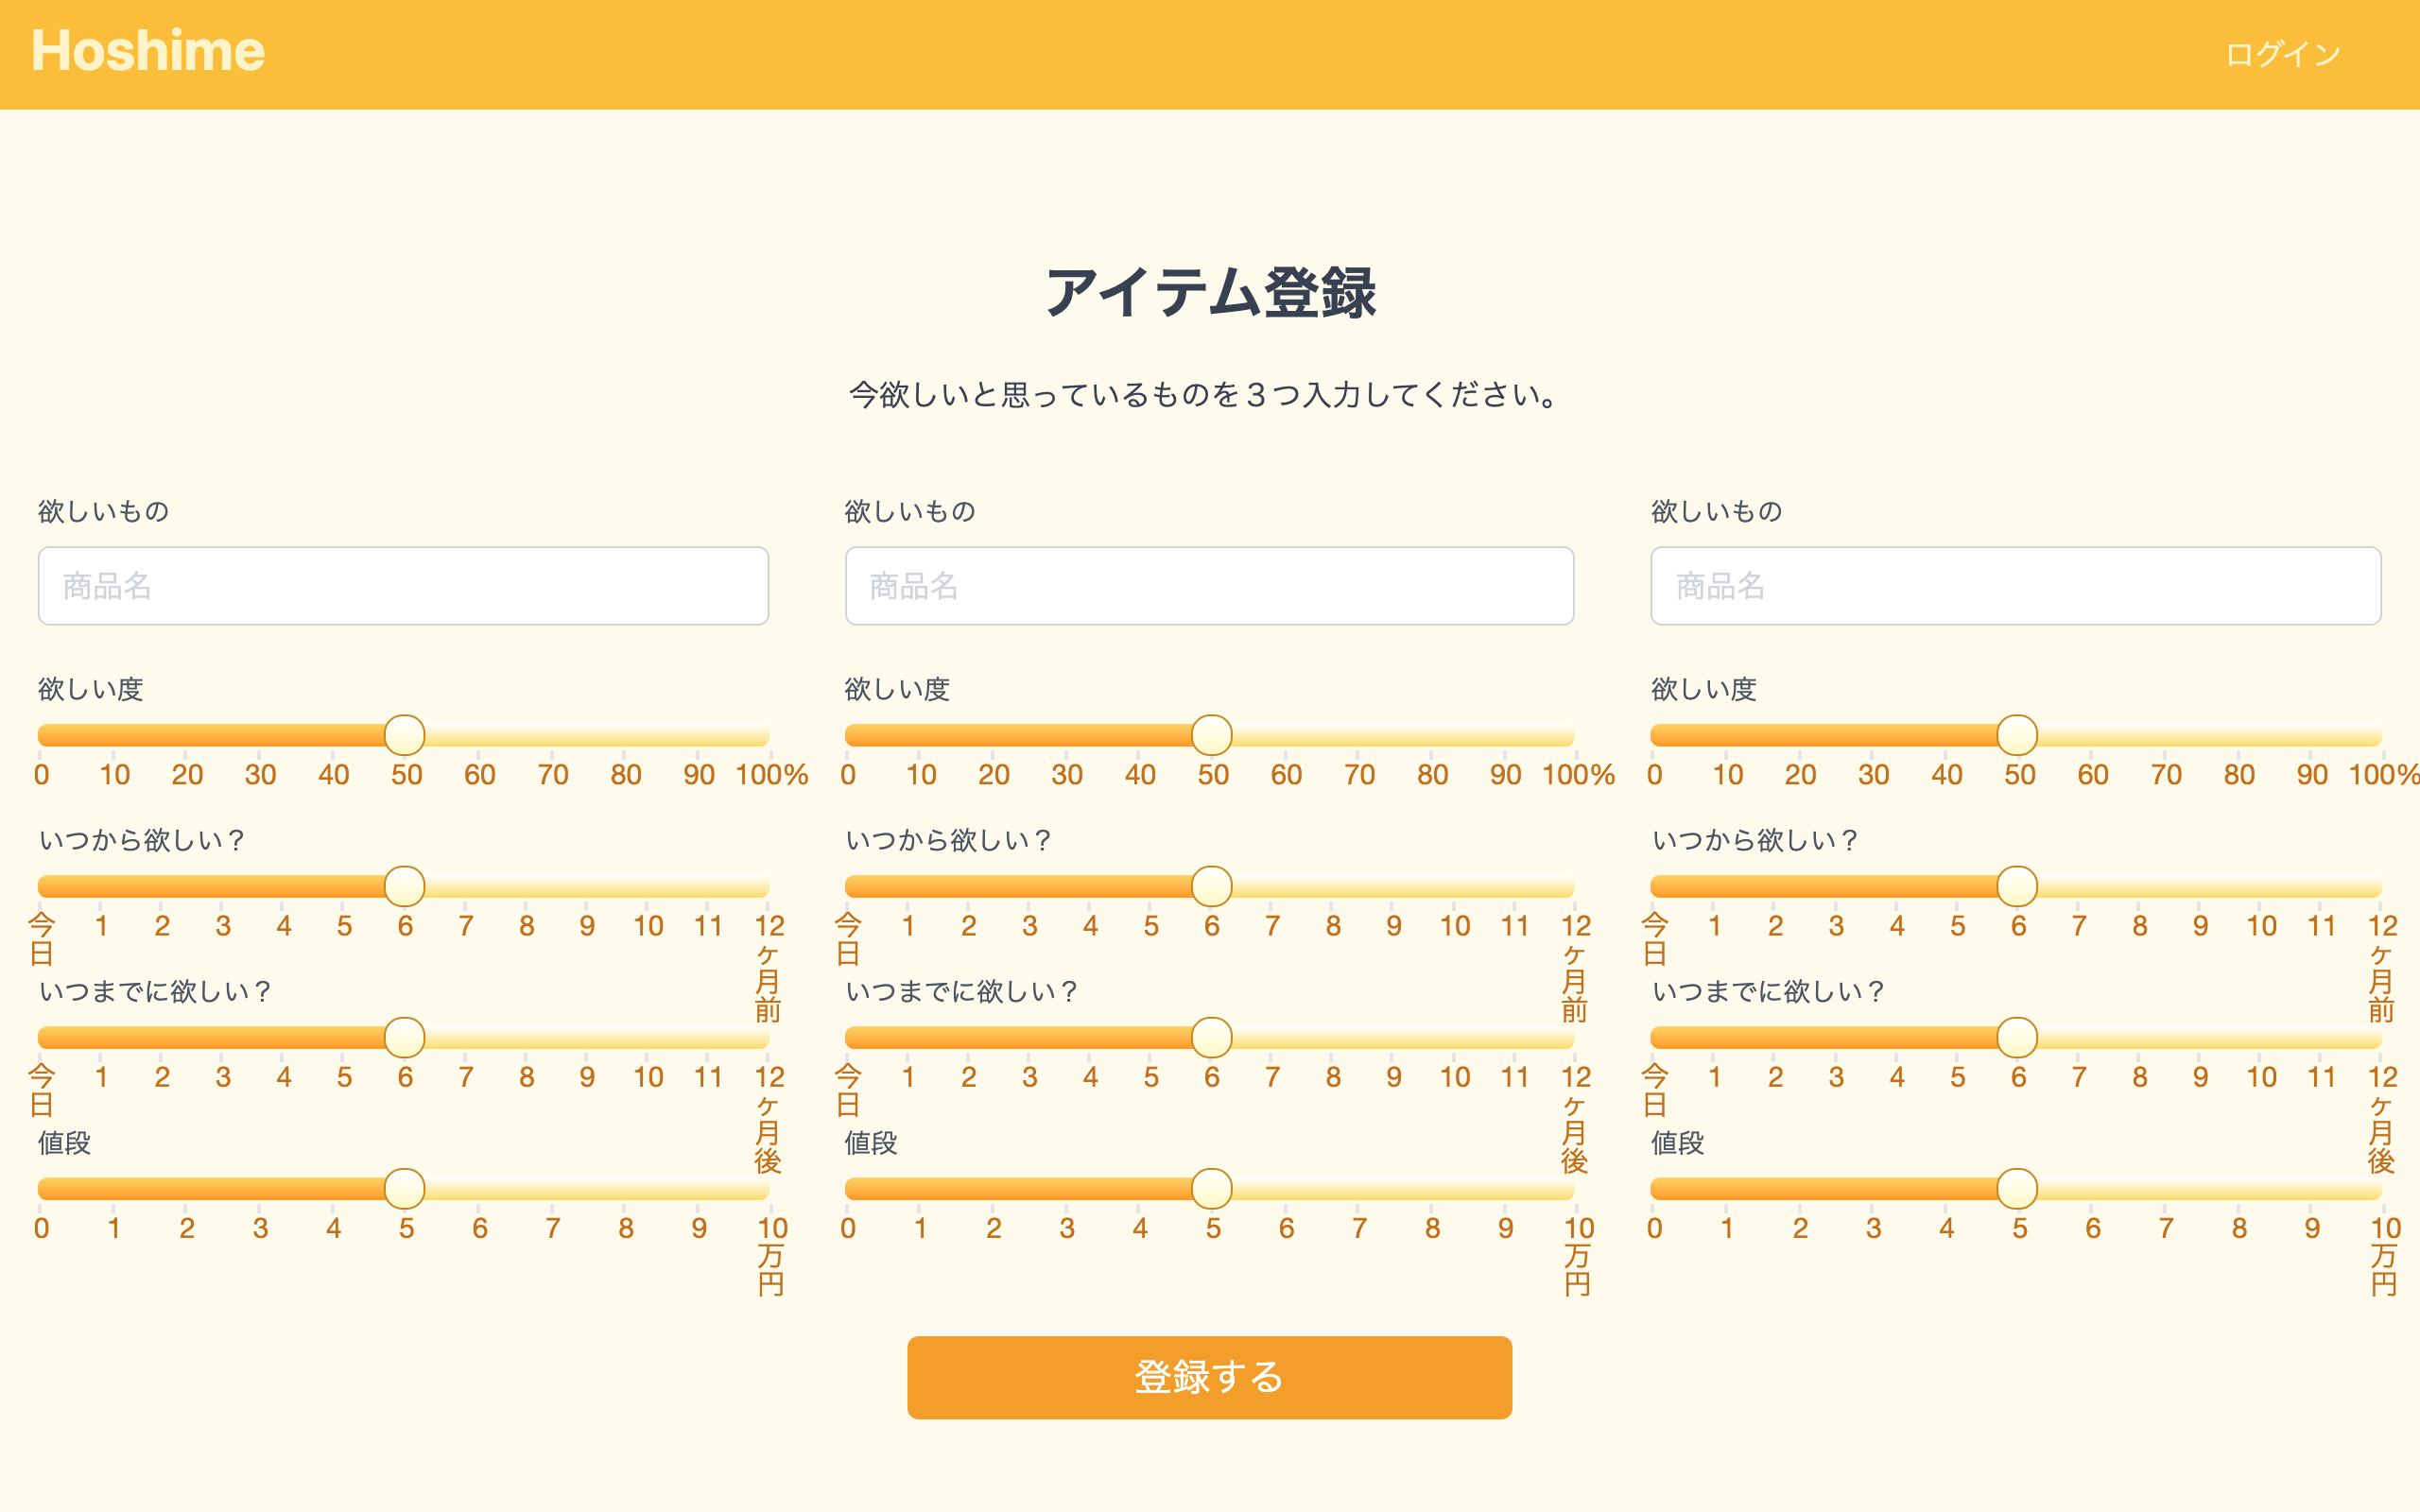
Task: Click the first item's 値段 slider handle
Action: click(x=404, y=1189)
